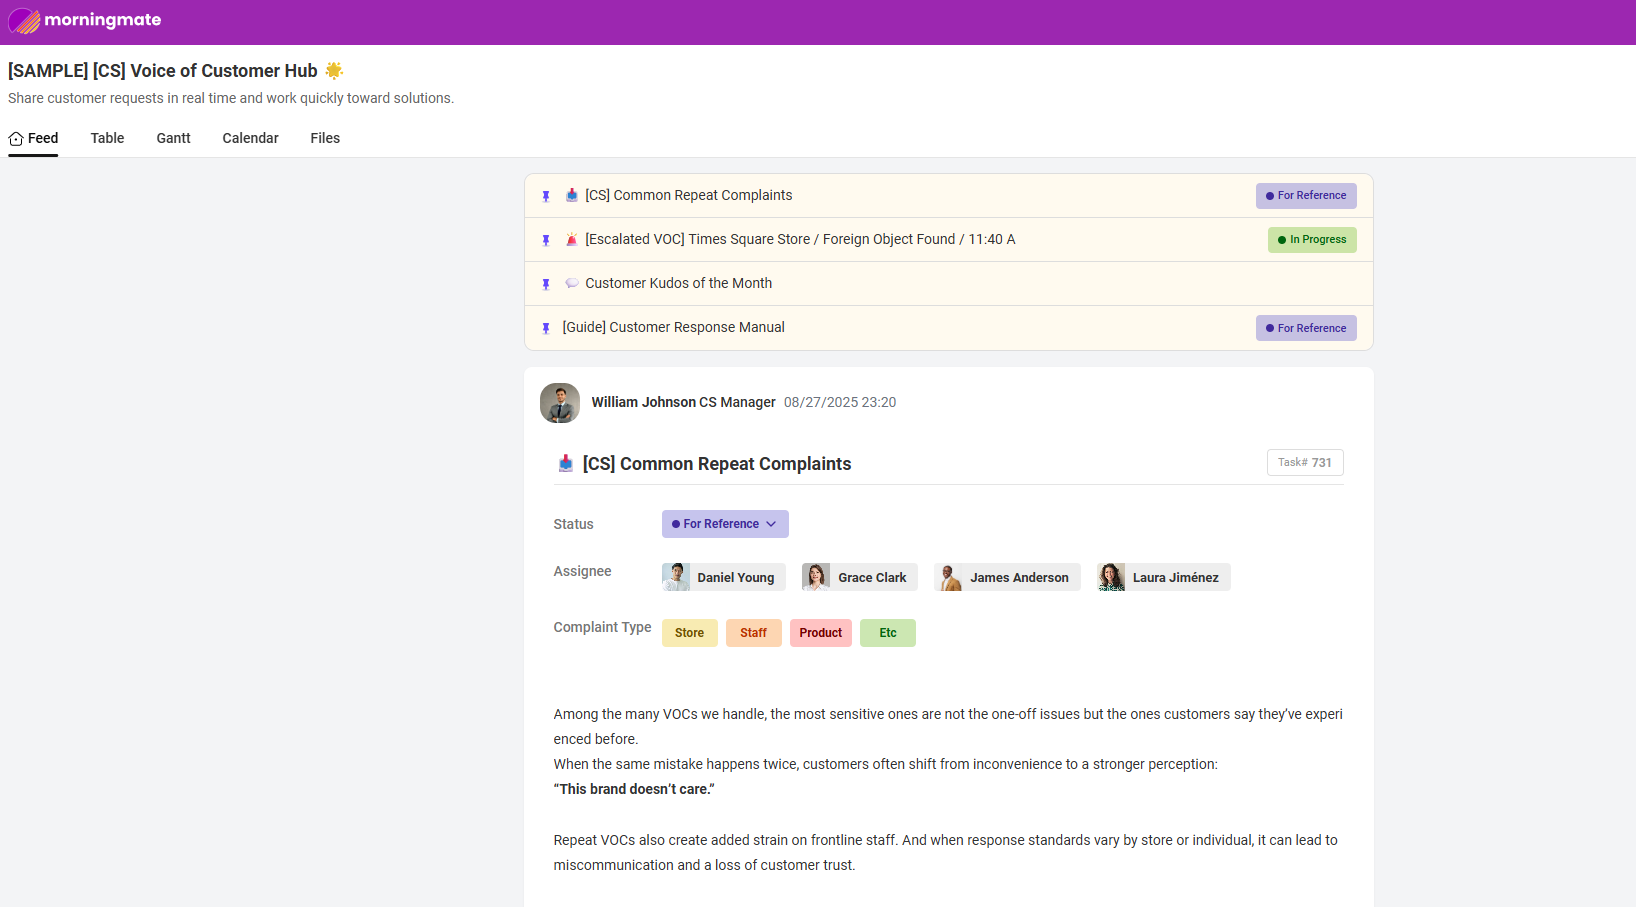This screenshot has height=907, width=1636.
Task: Click the In Progress status badge
Action: (x=1311, y=240)
